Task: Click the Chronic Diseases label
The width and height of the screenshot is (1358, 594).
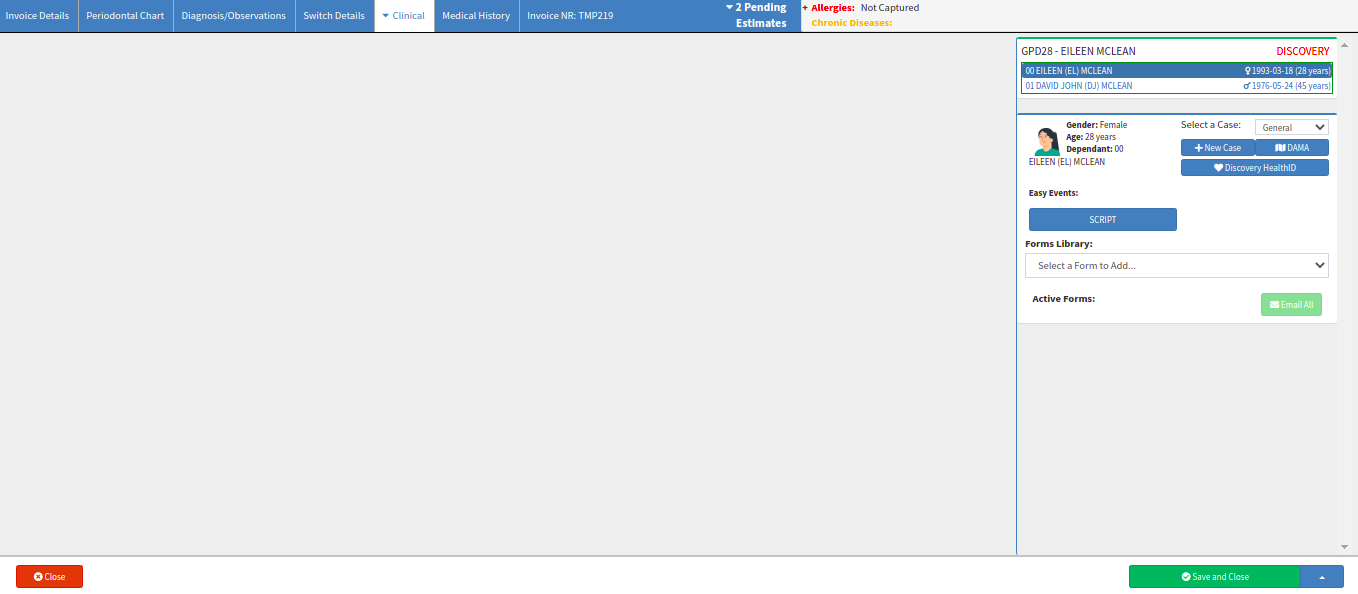Action: (x=851, y=23)
